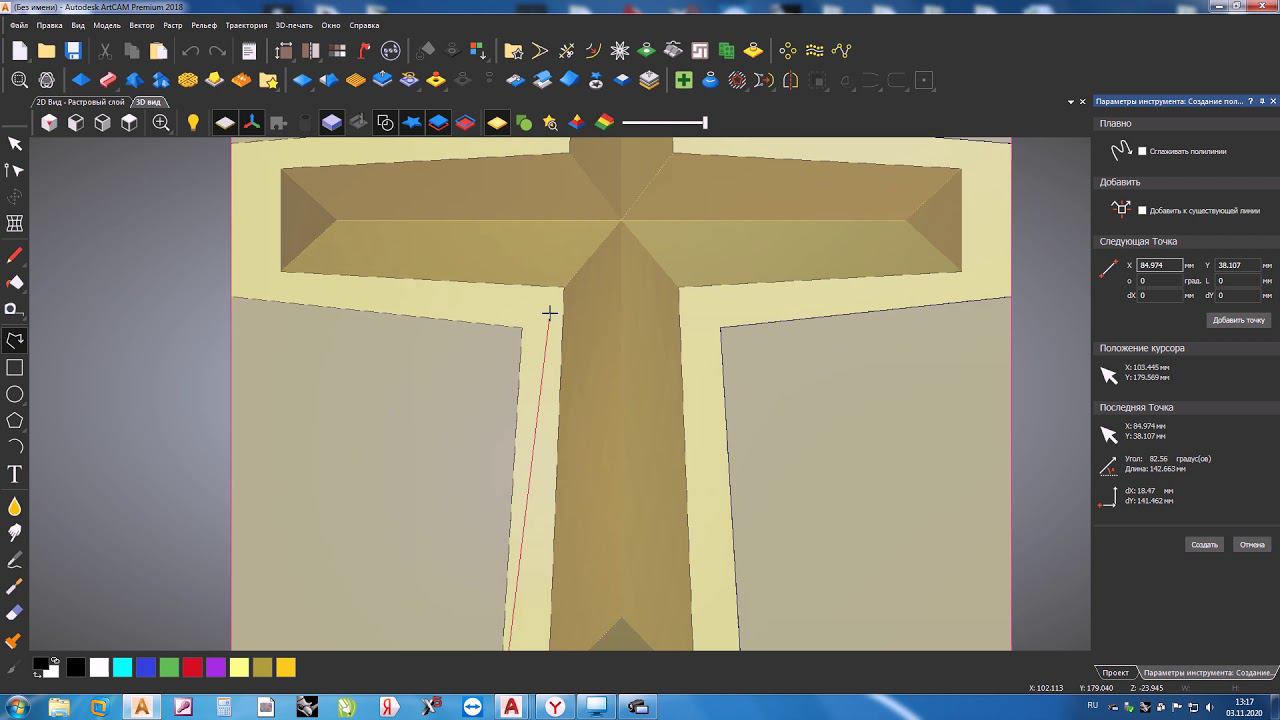
Task: Click the help '?' on the tool settings panel
Action: 1250,102
